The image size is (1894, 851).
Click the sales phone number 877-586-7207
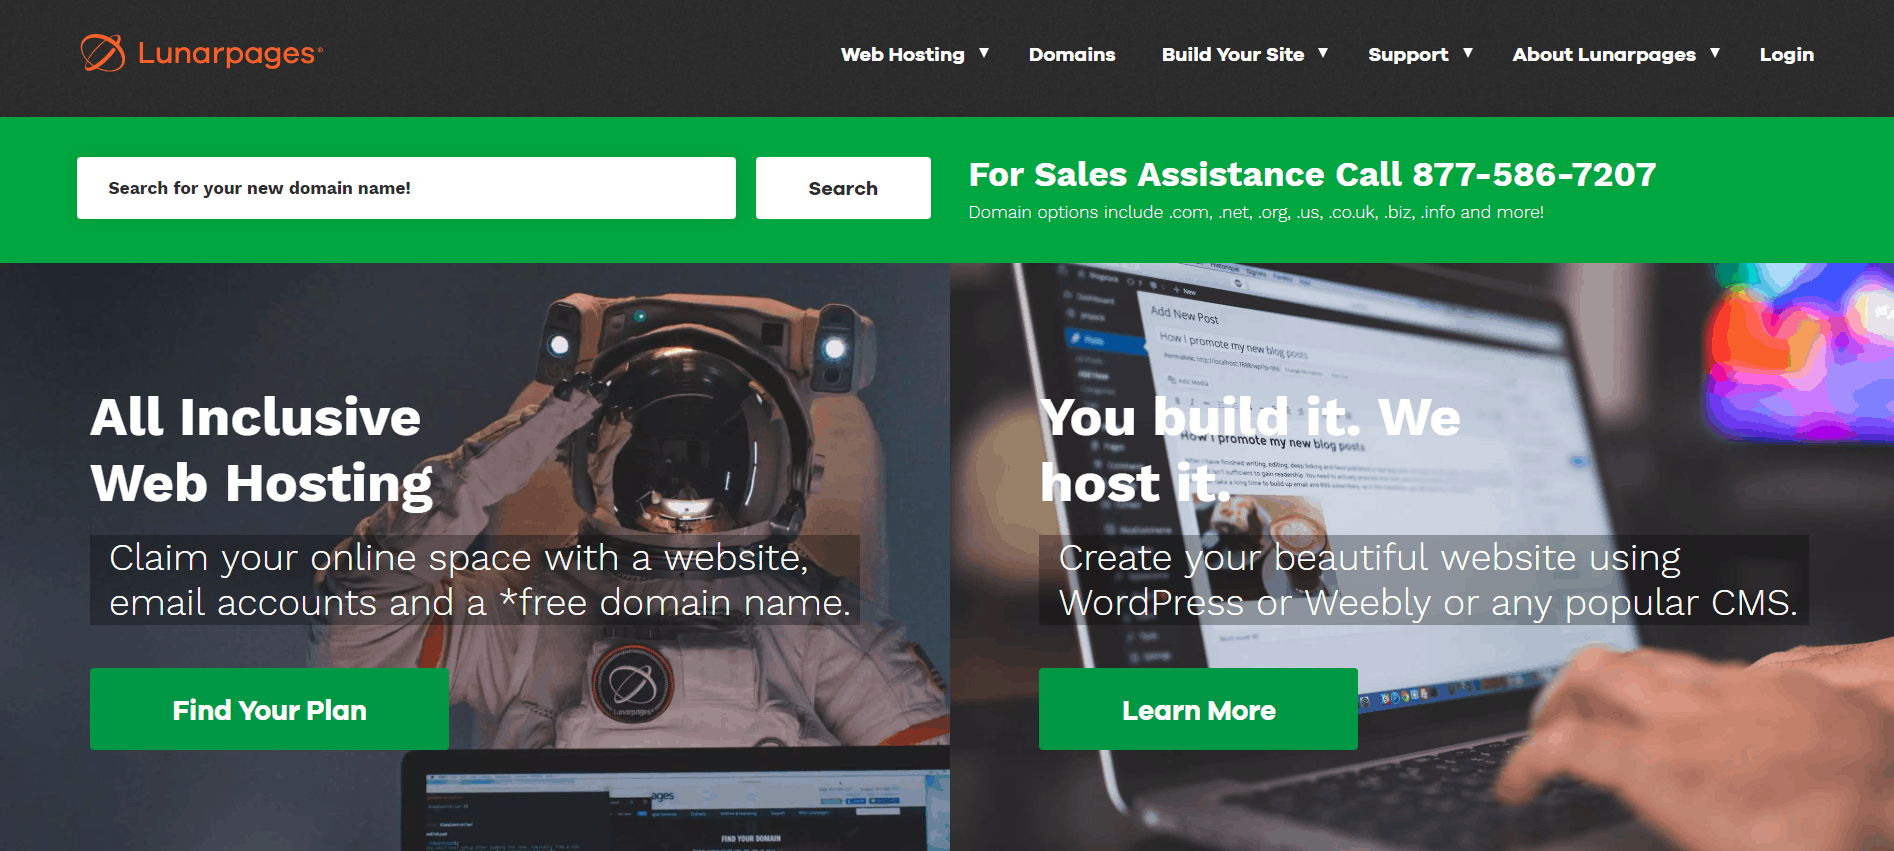pyautogui.click(x=1534, y=175)
